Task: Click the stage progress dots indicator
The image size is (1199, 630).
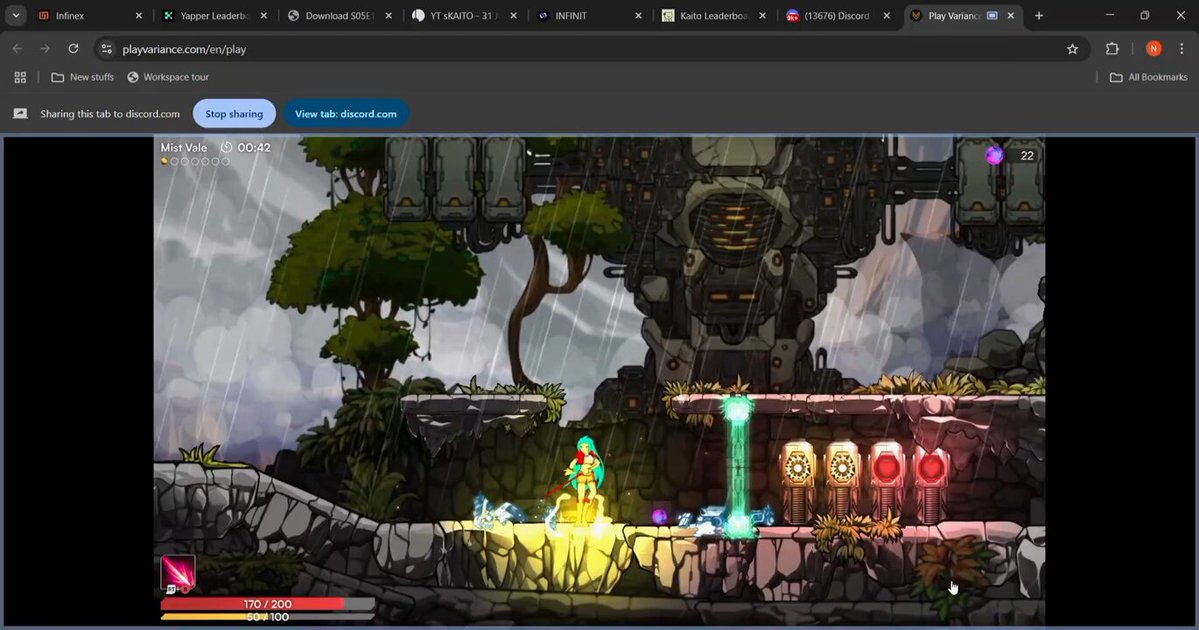Action: pyautogui.click(x=195, y=161)
